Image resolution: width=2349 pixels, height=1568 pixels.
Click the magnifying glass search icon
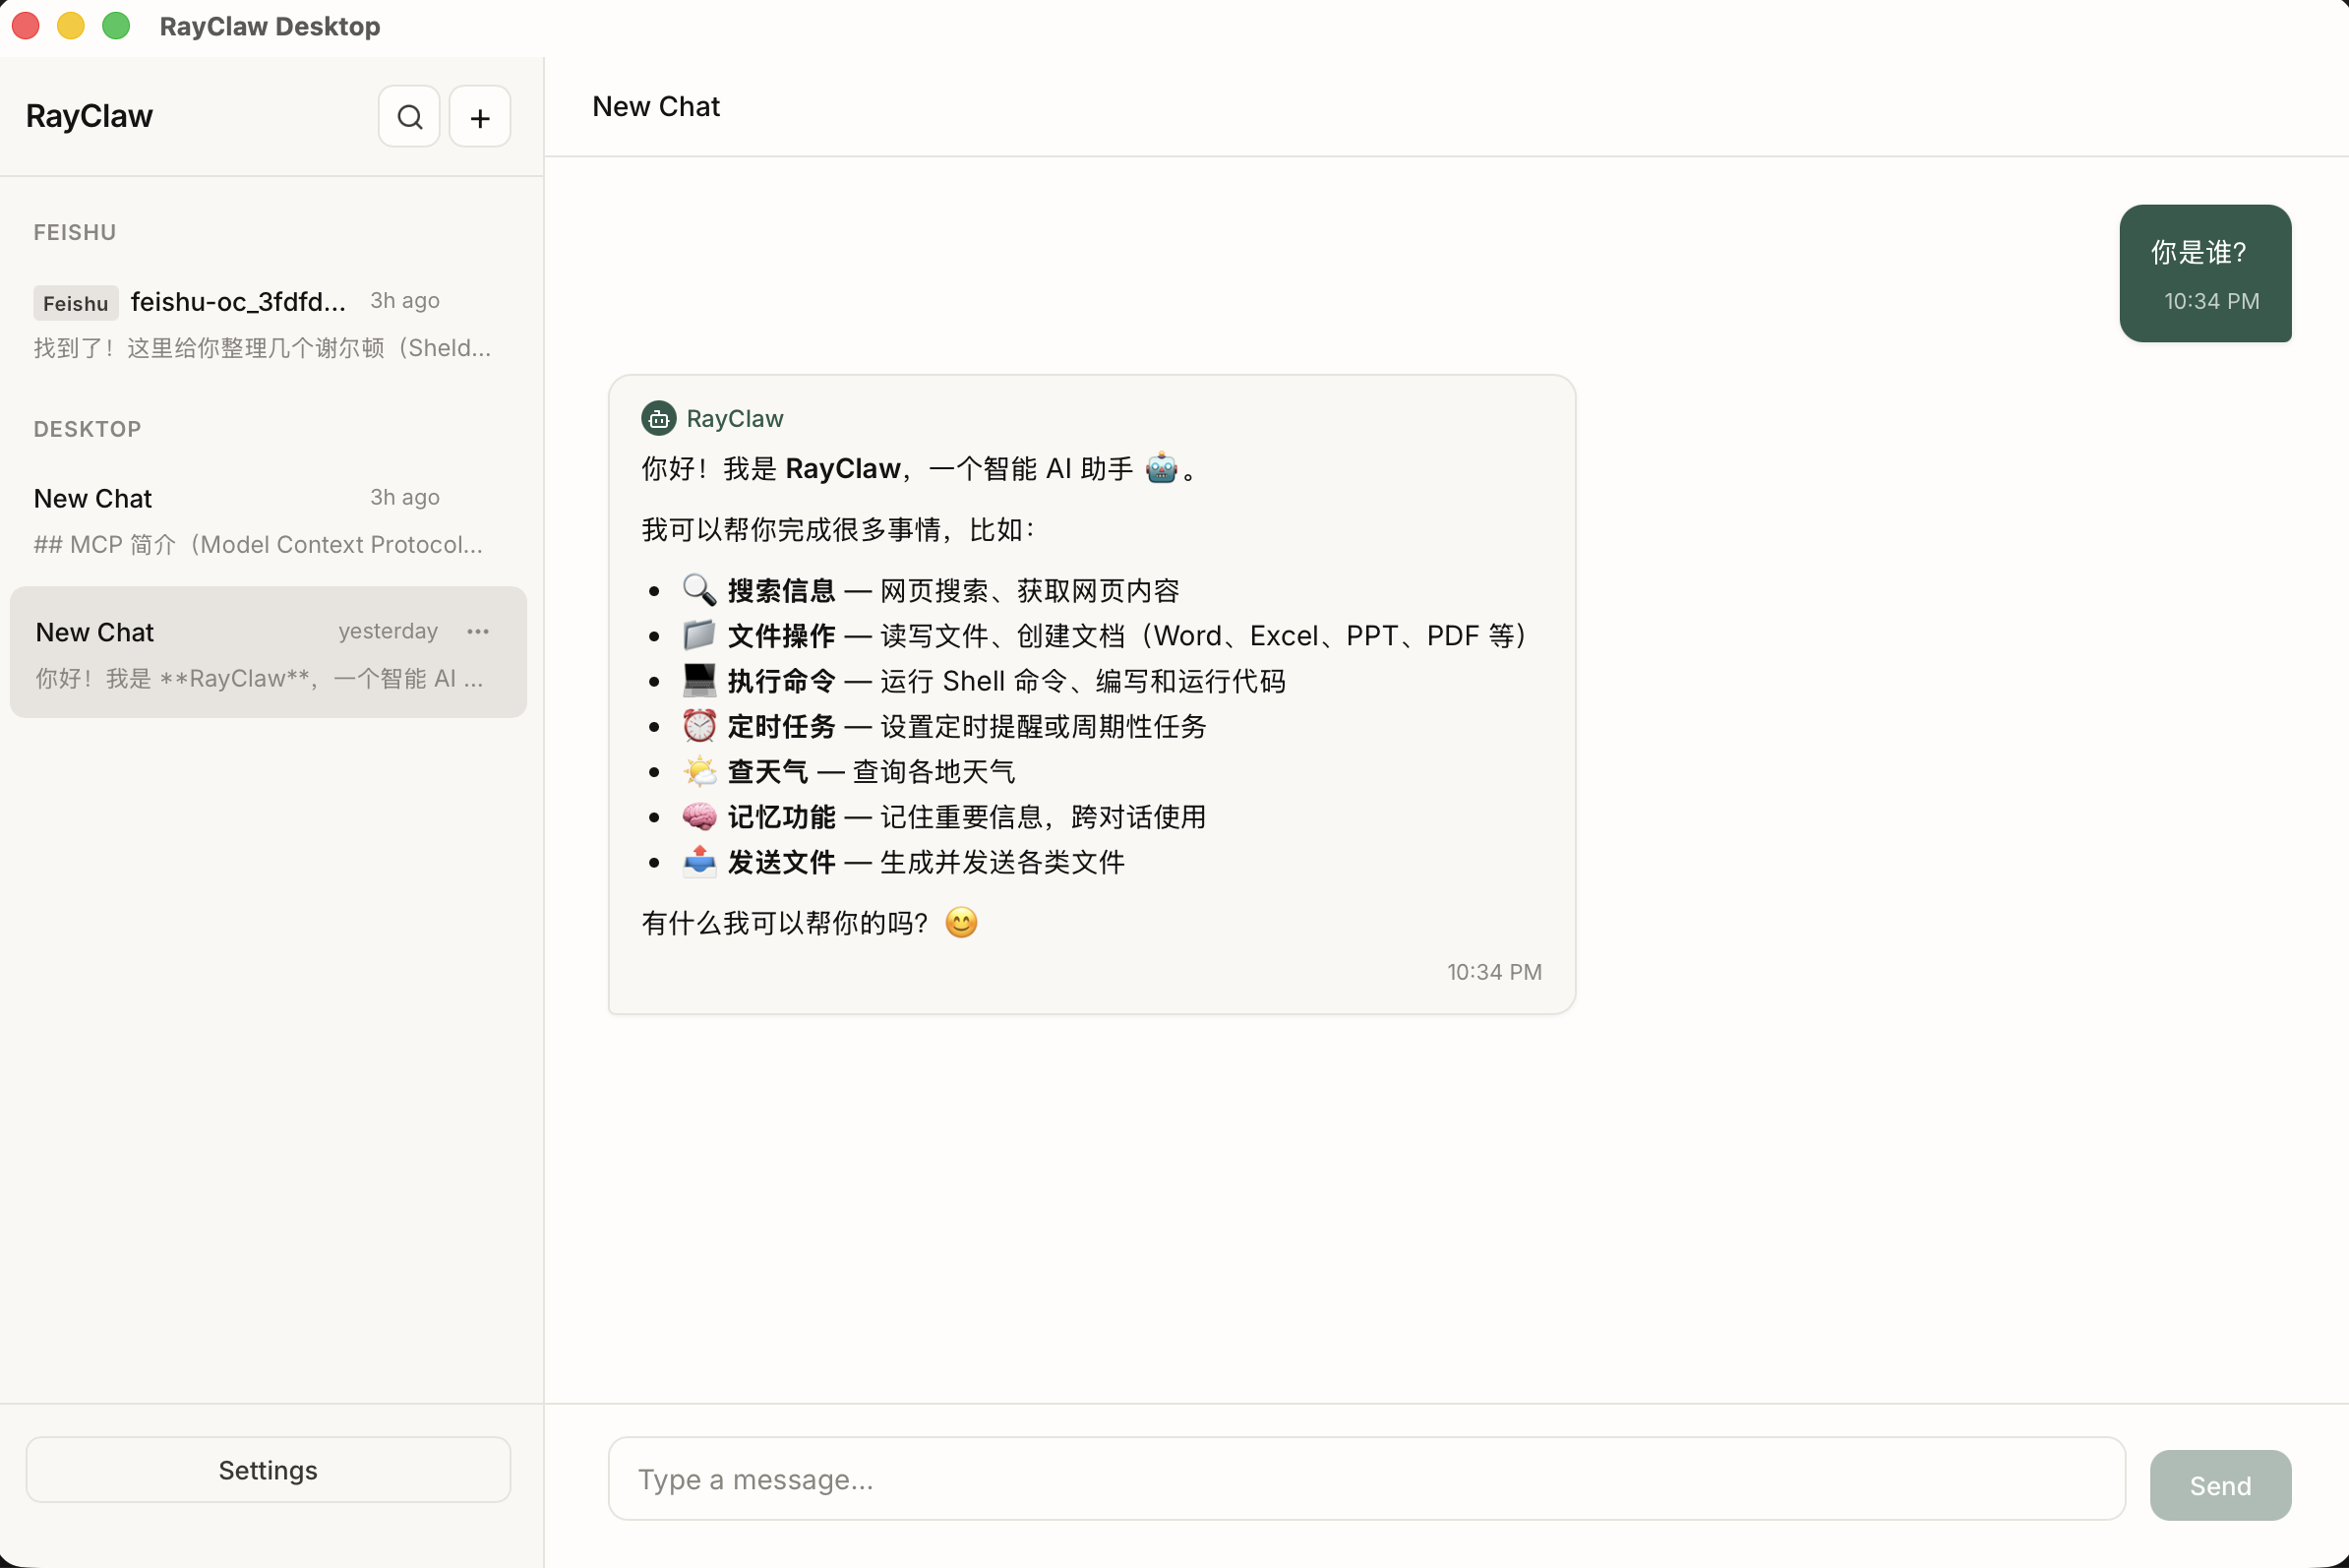tap(408, 116)
